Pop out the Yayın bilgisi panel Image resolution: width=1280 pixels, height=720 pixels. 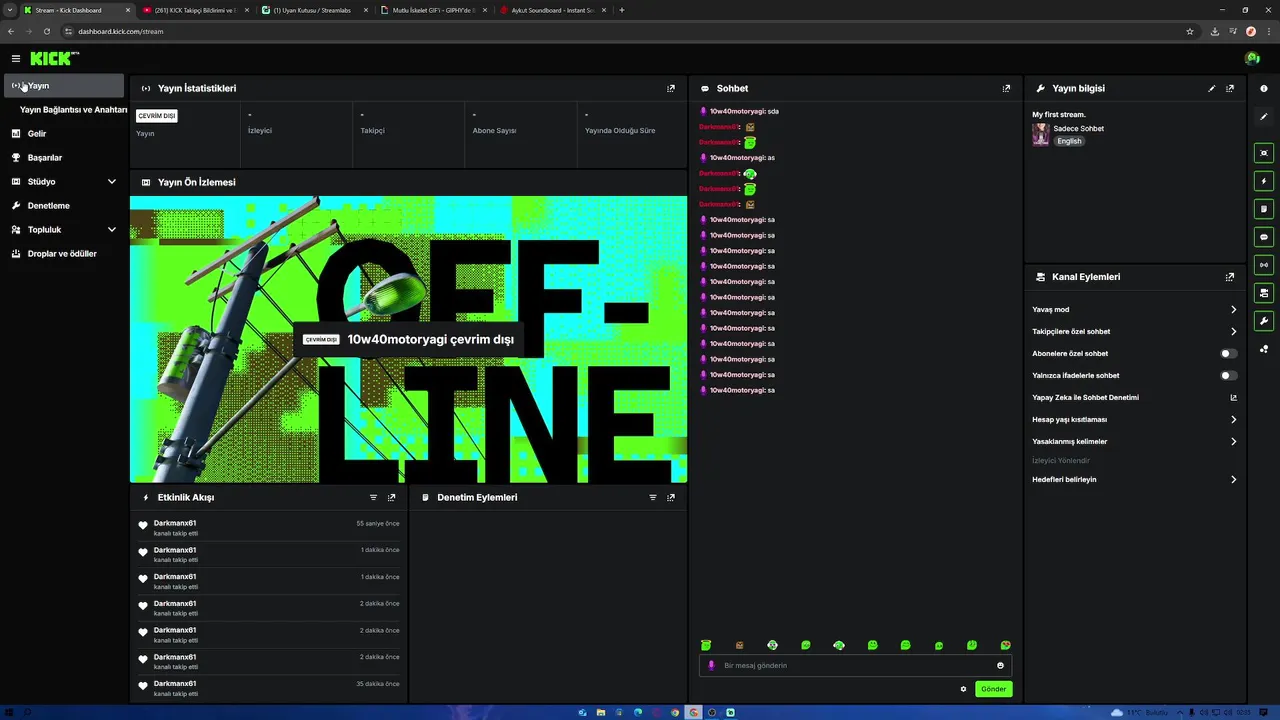1230,88
